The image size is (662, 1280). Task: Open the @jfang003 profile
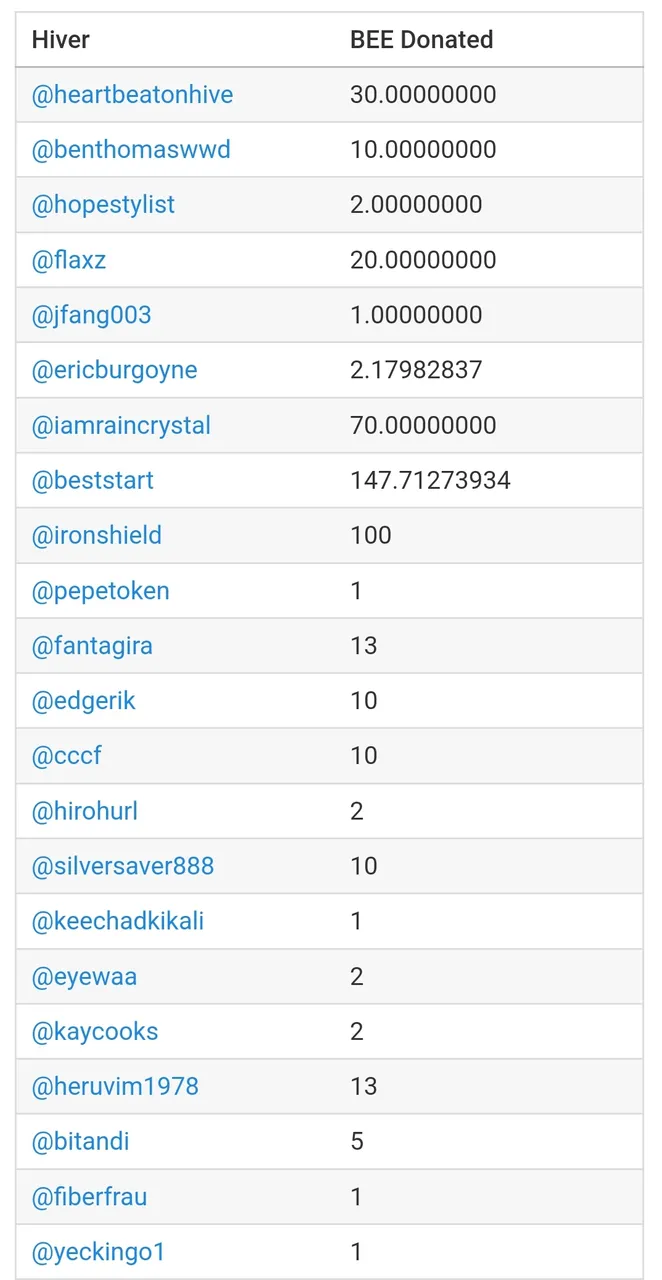pyautogui.click(x=92, y=315)
